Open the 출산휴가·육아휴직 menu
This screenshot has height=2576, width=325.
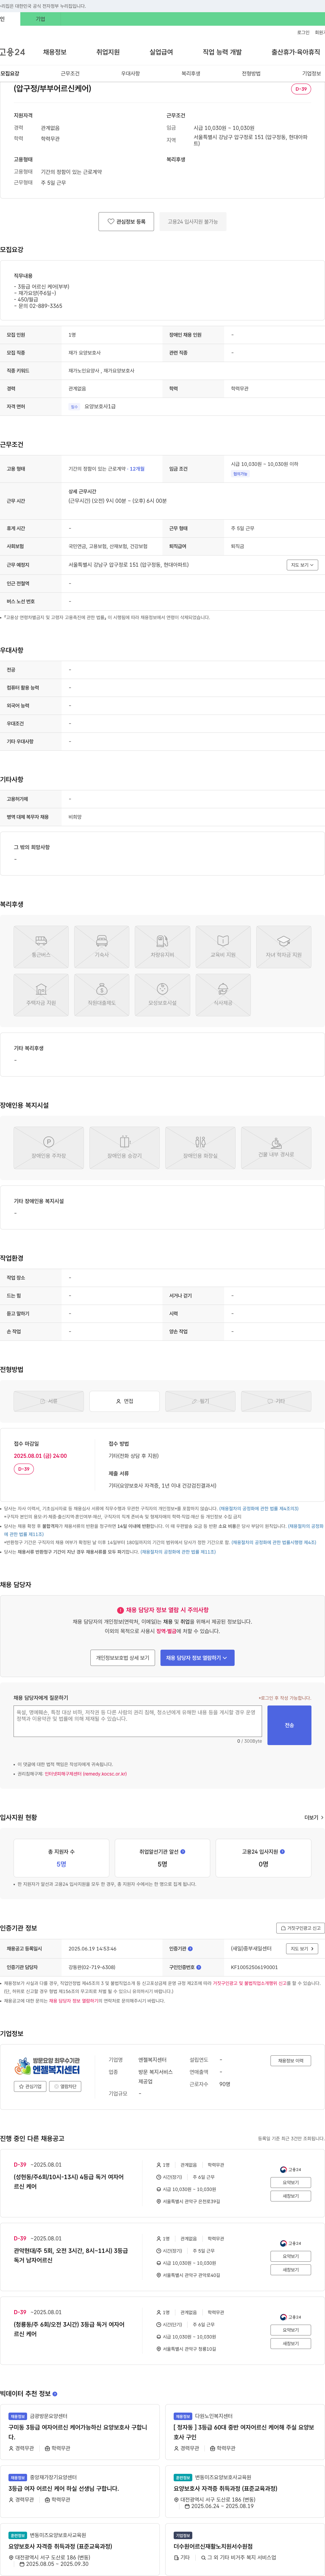tap(296, 52)
